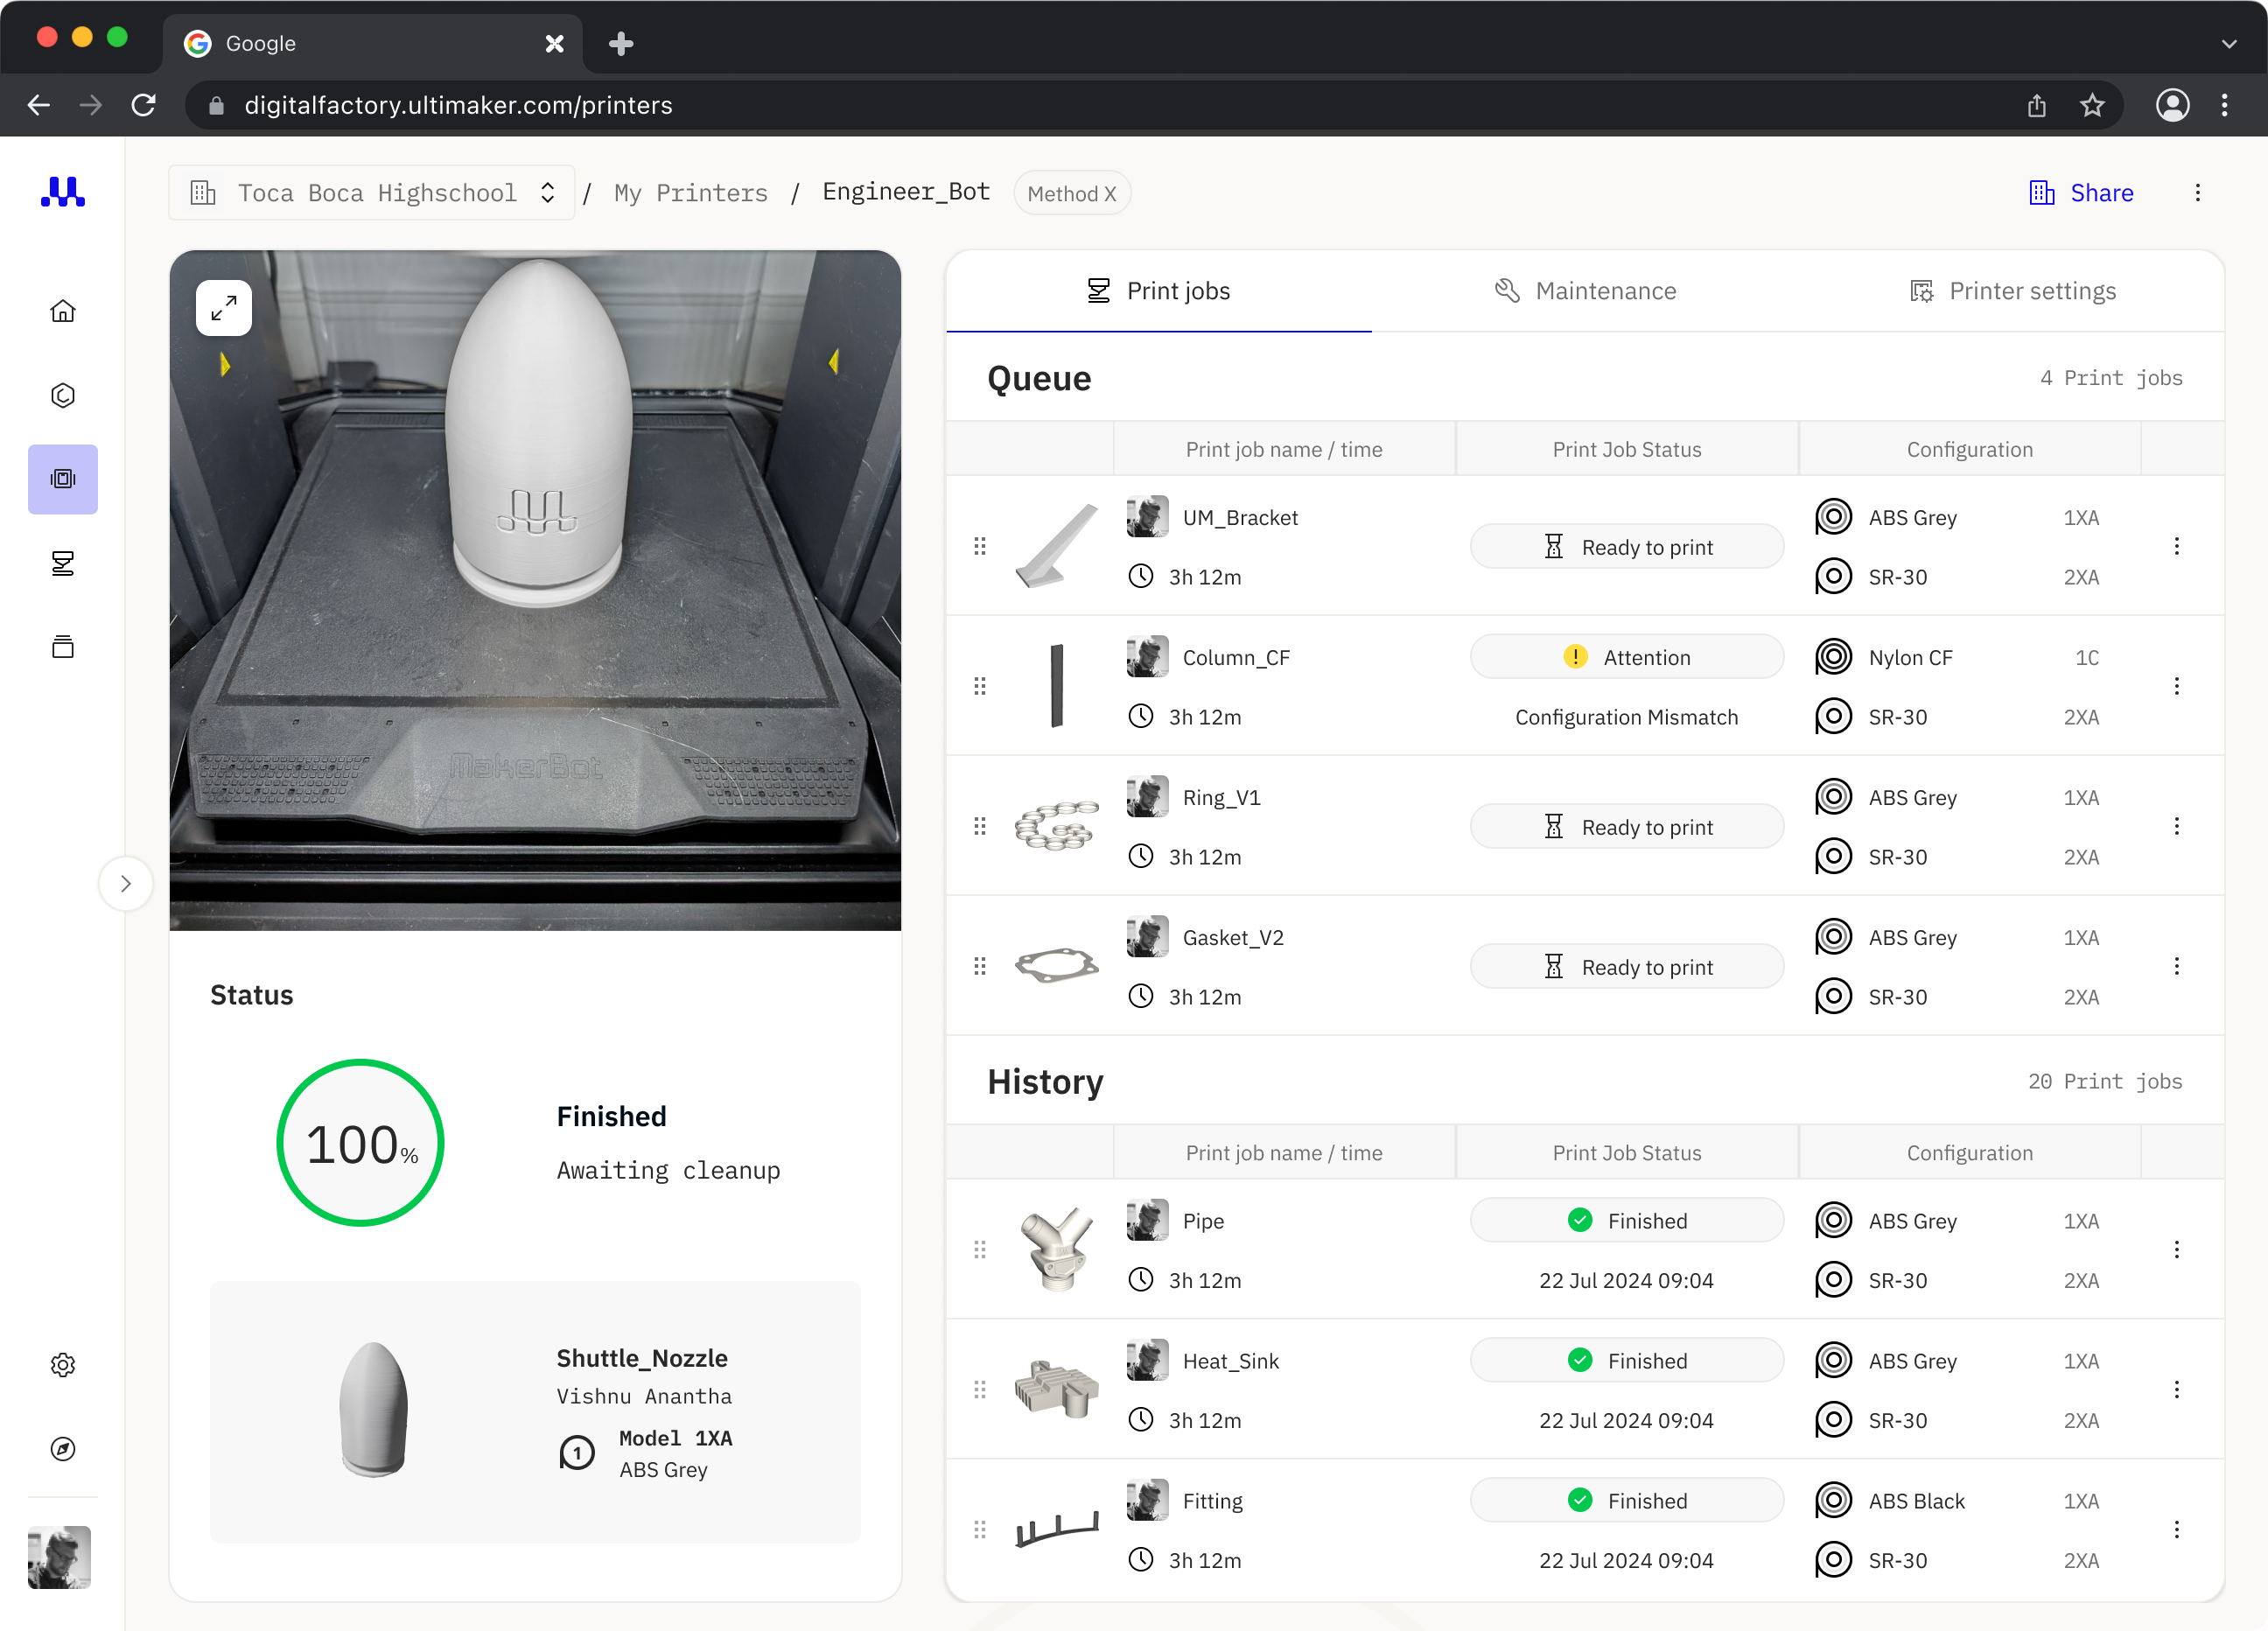This screenshot has width=2268, height=1631.
Task: Click the Share button
Action: tap(2082, 193)
